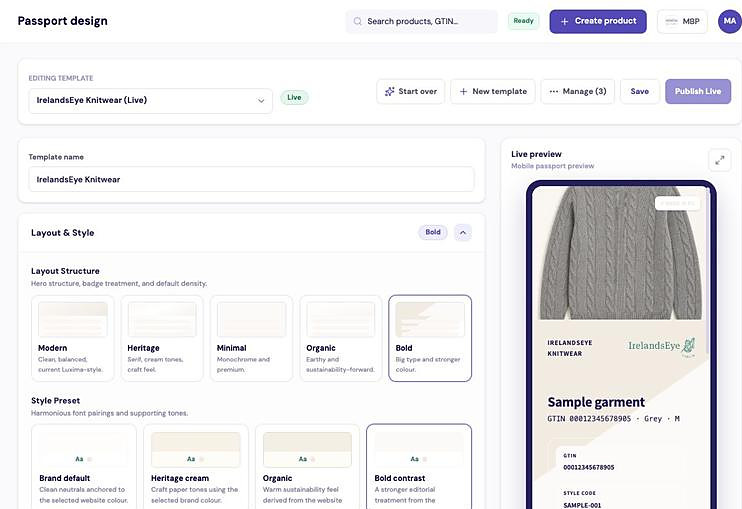Click the sweater image in live preview
This screenshot has height=509, width=742.
point(620,253)
